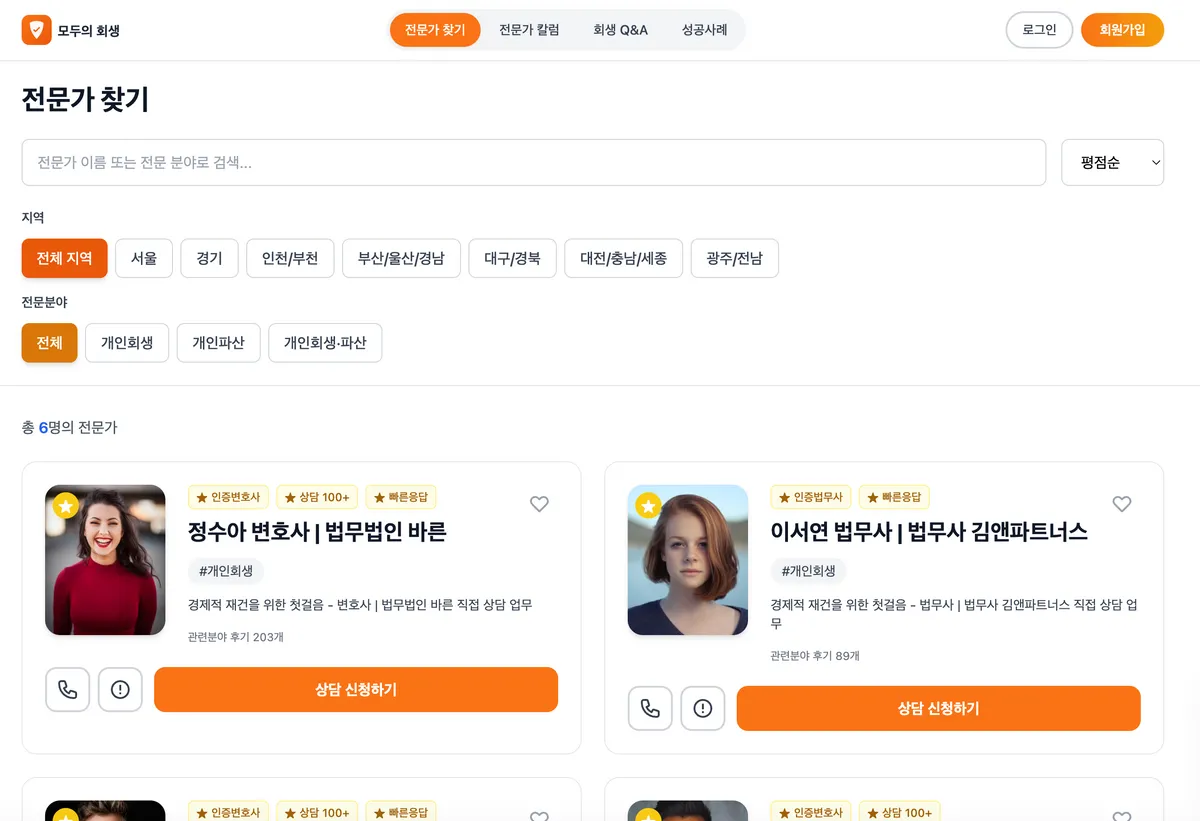The width and height of the screenshot is (1200, 821).
Task: Report 이서연 법무사 with the exclamation icon
Action: pos(703,708)
